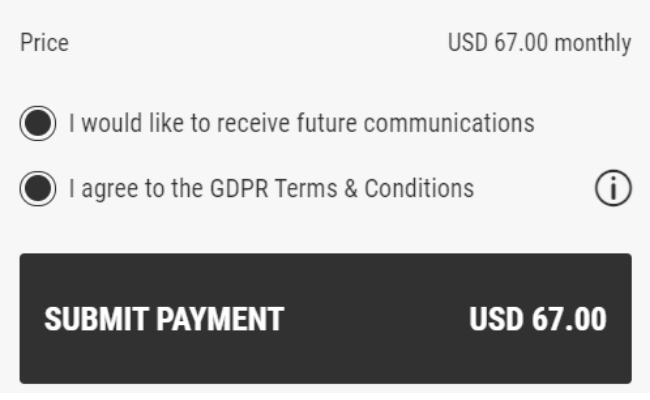Viewport: 650px width, 400px height.
Task: Click the USD 67.00 amount on the submit button
Action: tap(538, 319)
